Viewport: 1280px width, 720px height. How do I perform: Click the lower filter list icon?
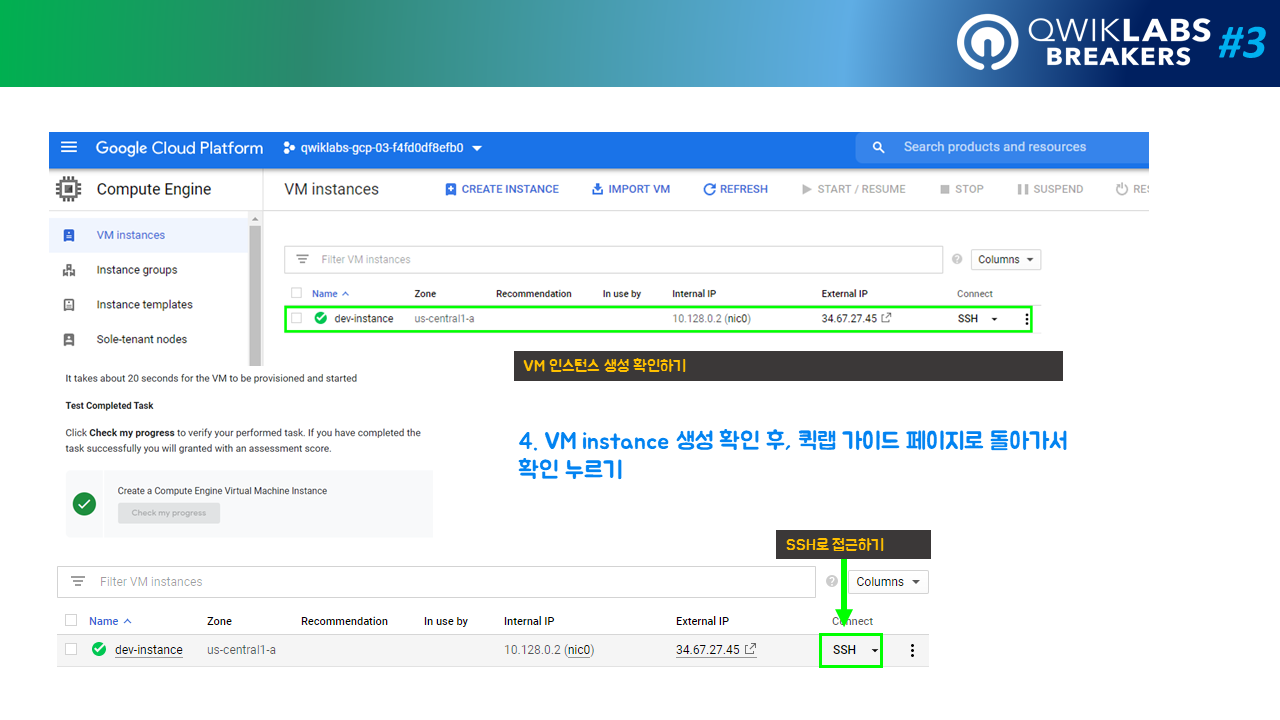(78, 581)
